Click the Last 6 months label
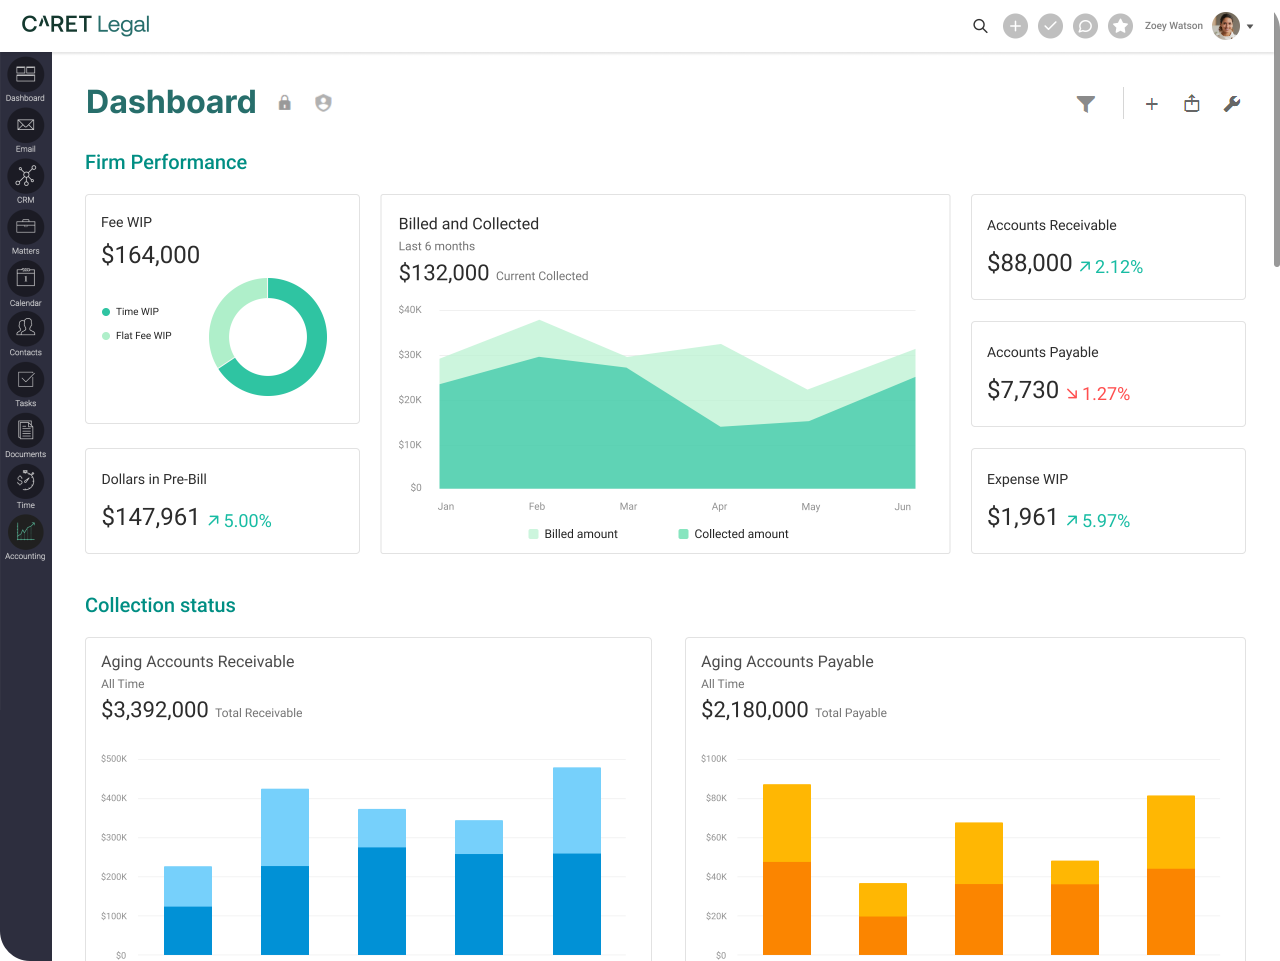This screenshot has height=961, width=1280. point(437,246)
